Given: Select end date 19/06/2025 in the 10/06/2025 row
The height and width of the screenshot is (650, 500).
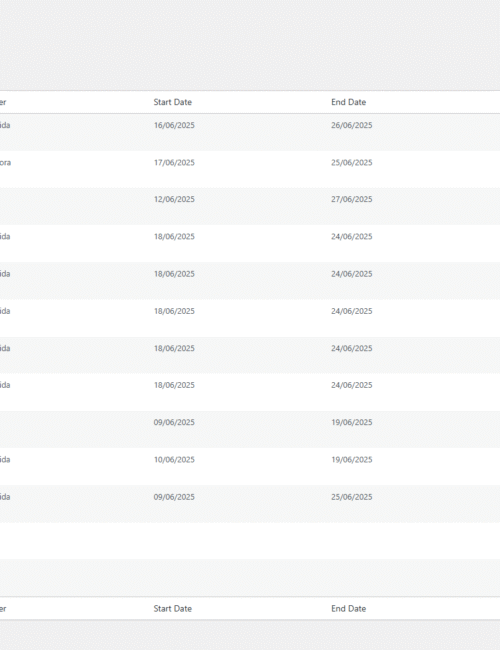Looking at the screenshot, I should click(352, 460).
